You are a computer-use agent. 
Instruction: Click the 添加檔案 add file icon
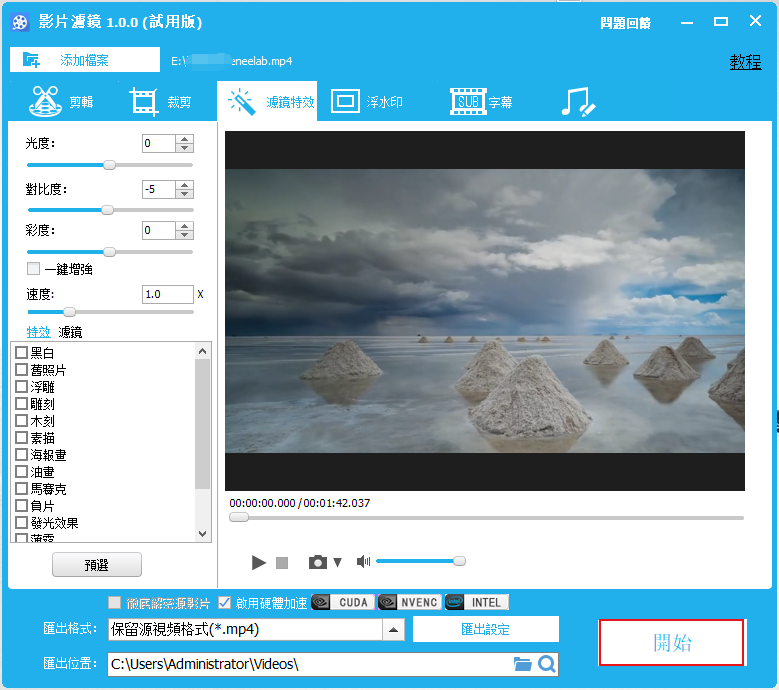[32, 60]
